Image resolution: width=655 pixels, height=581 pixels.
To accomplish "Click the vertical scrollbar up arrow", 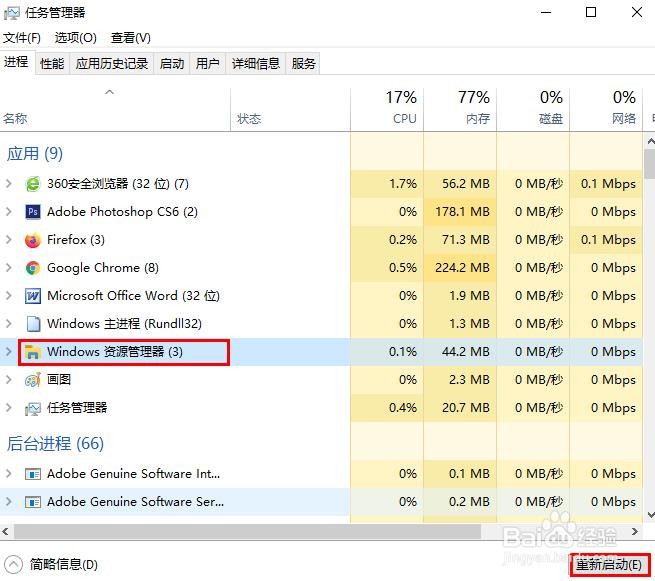I will pyautogui.click(x=650, y=142).
